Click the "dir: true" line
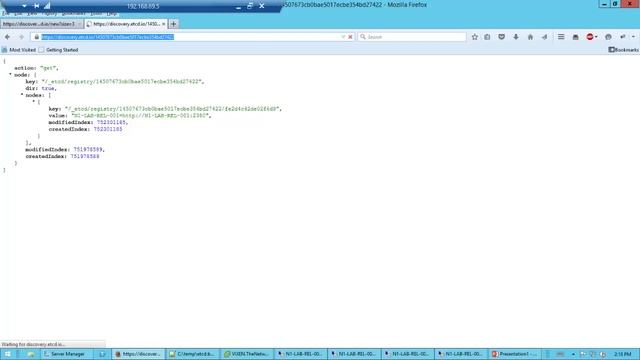 click(41, 88)
